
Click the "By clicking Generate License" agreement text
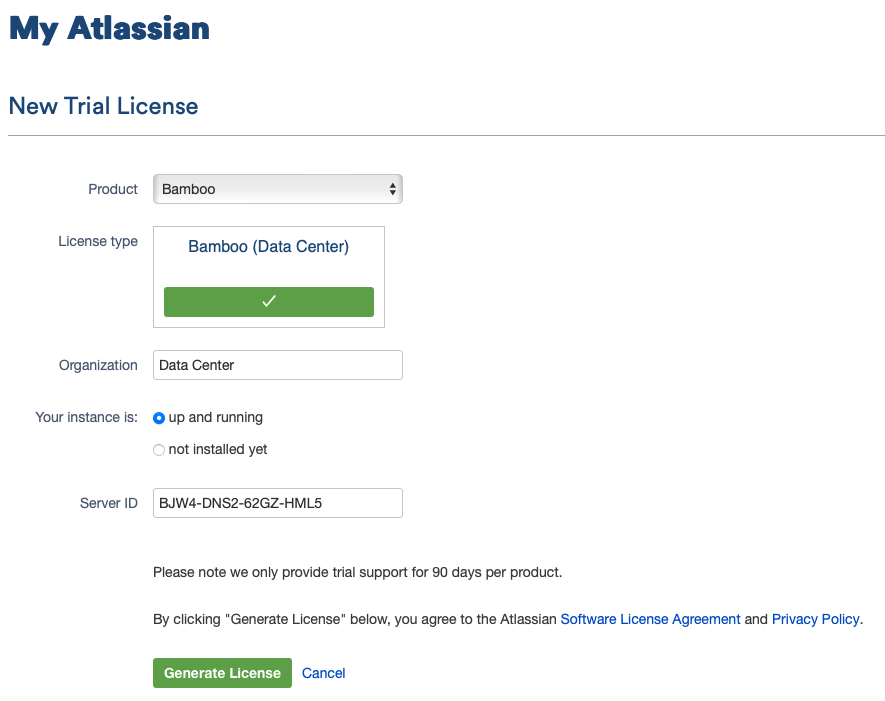click(x=355, y=619)
